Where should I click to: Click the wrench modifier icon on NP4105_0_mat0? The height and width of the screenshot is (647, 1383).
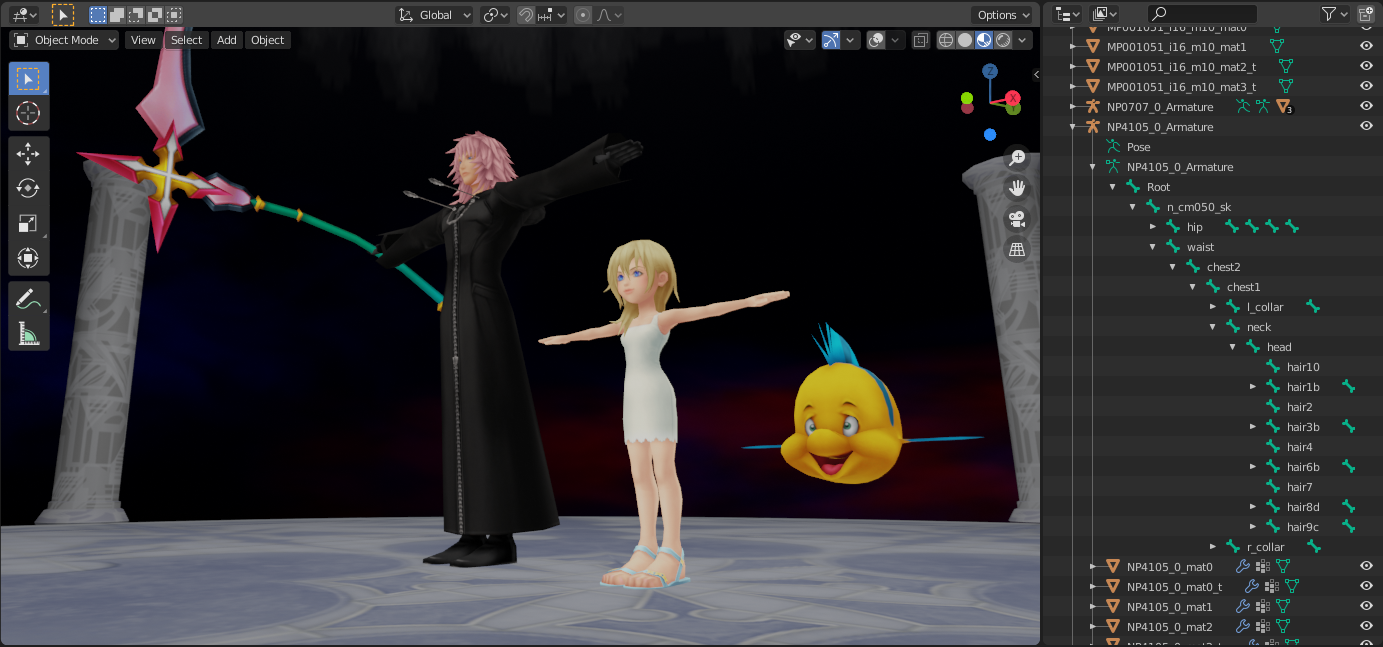coord(1243,567)
